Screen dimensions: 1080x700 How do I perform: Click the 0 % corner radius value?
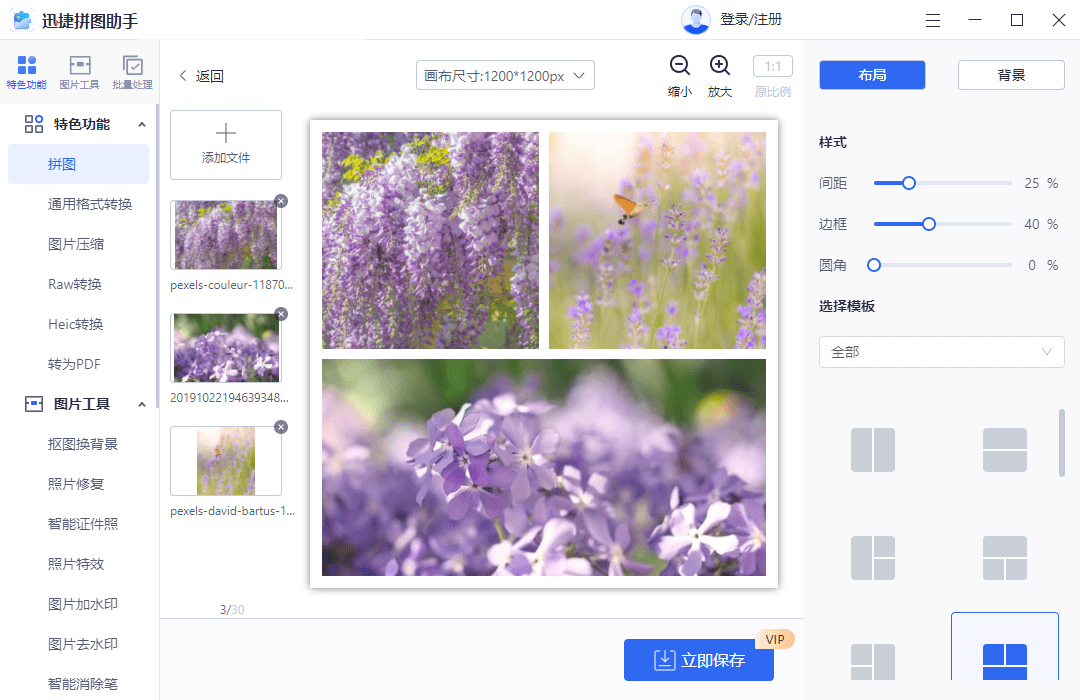pyautogui.click(x=1043, y=265)
